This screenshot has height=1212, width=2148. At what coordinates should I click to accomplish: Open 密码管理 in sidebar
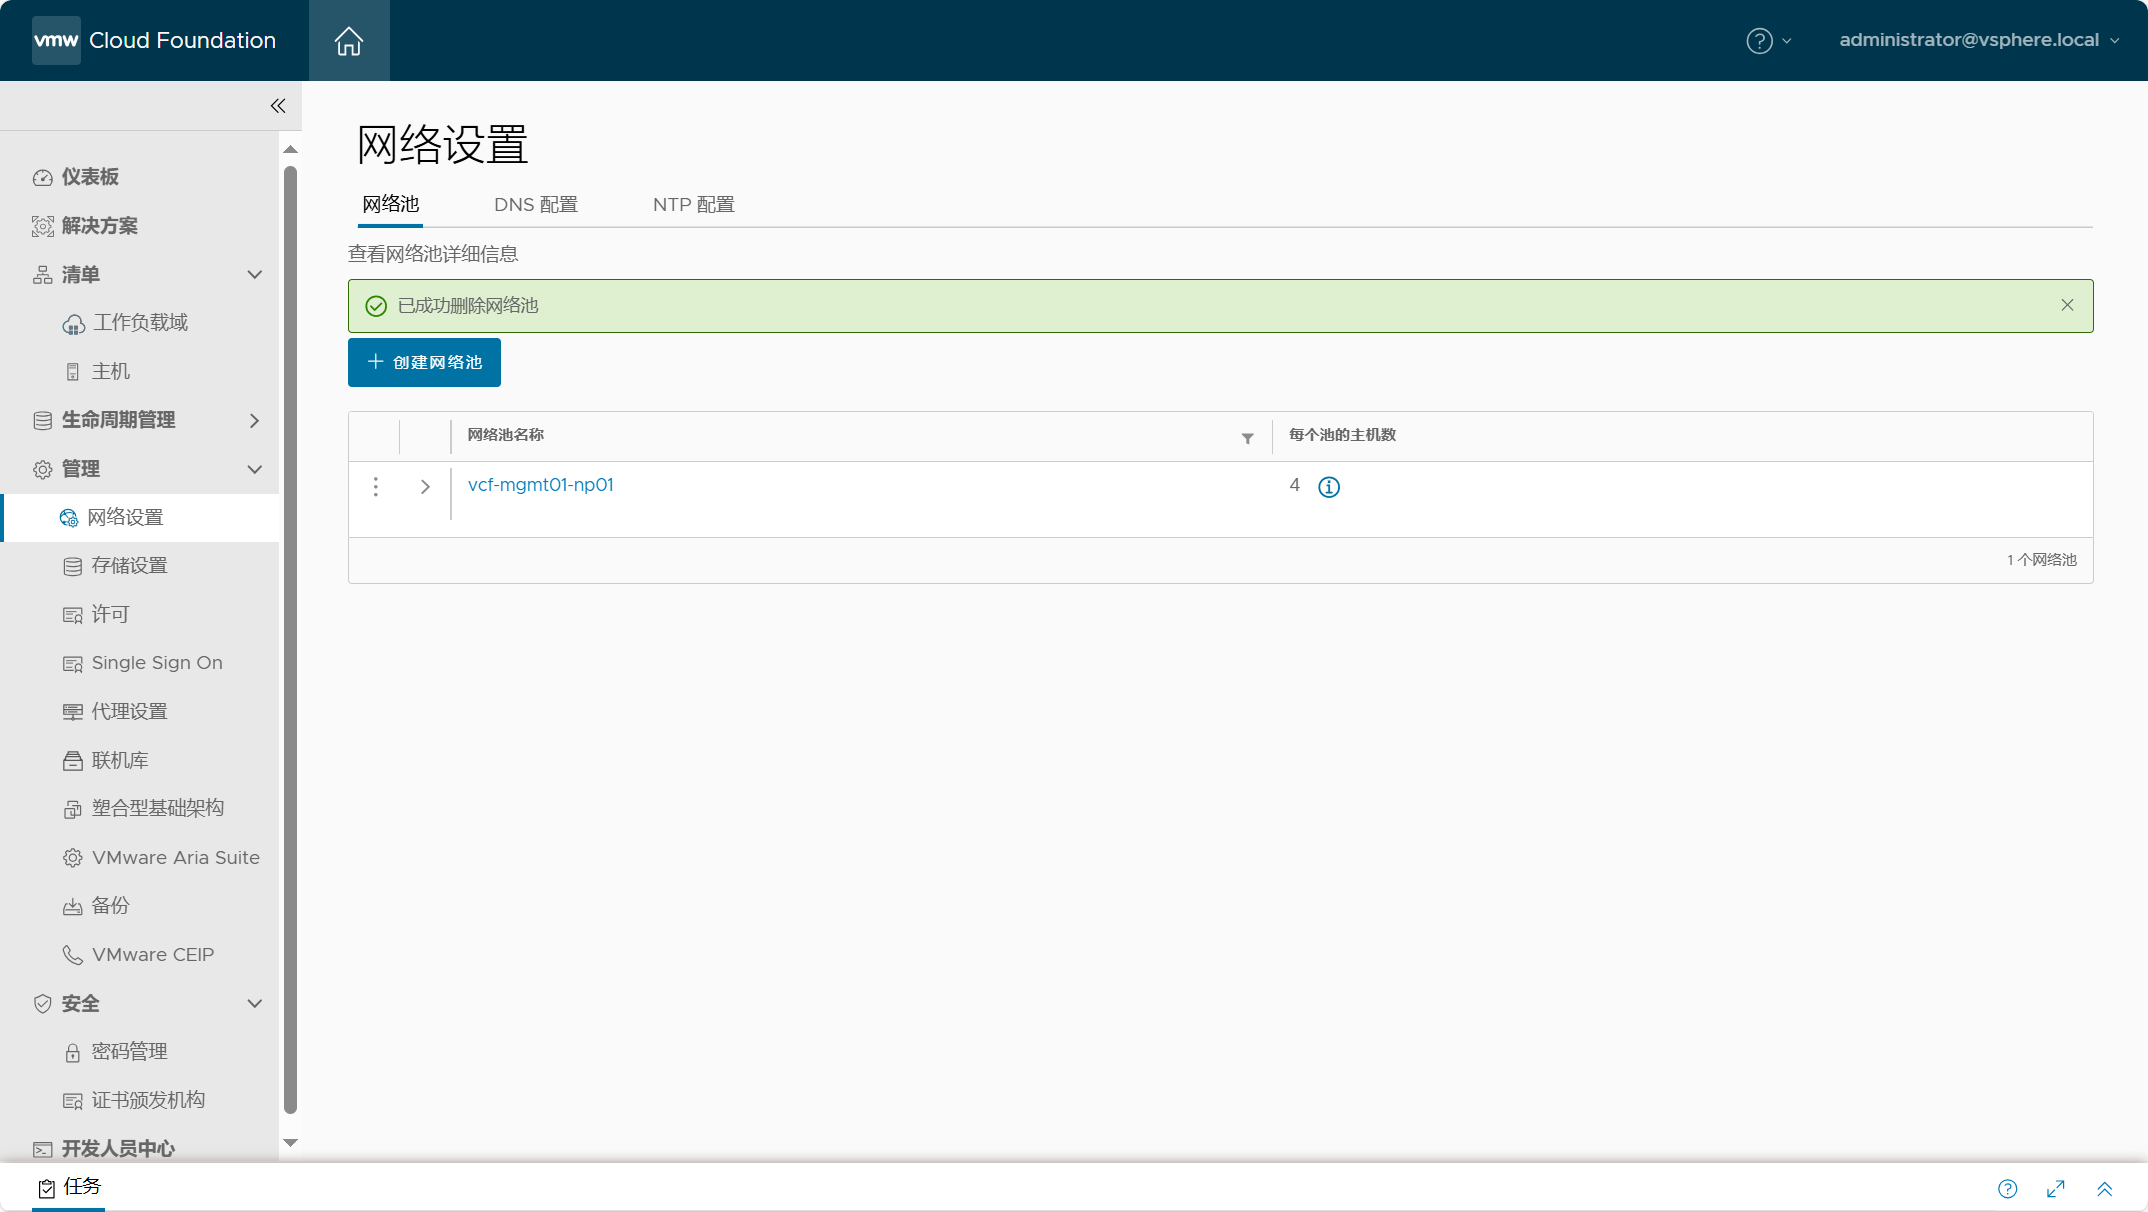[x=129, y=1052]
